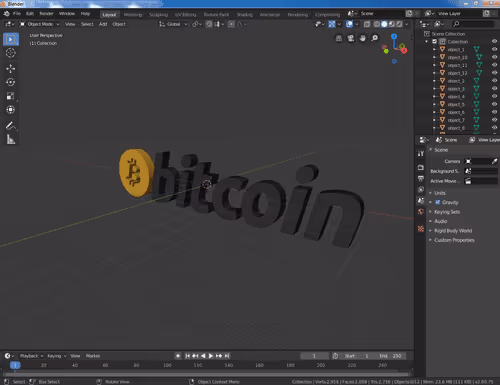Toggle viewport overlays display
This screenshot has width=500, height=385.
pos(349,24)
